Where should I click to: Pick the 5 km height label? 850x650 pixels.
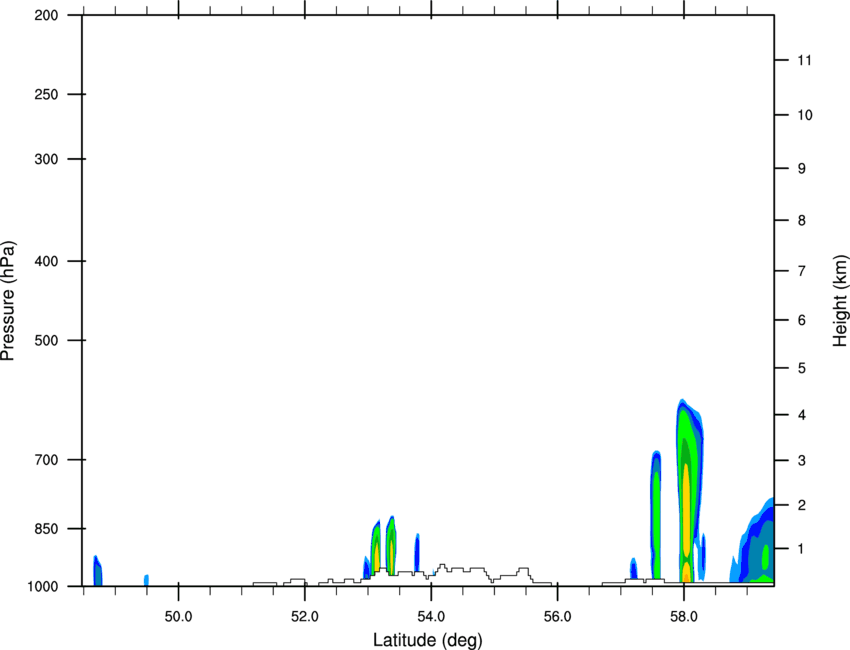(x=802, y=368)
